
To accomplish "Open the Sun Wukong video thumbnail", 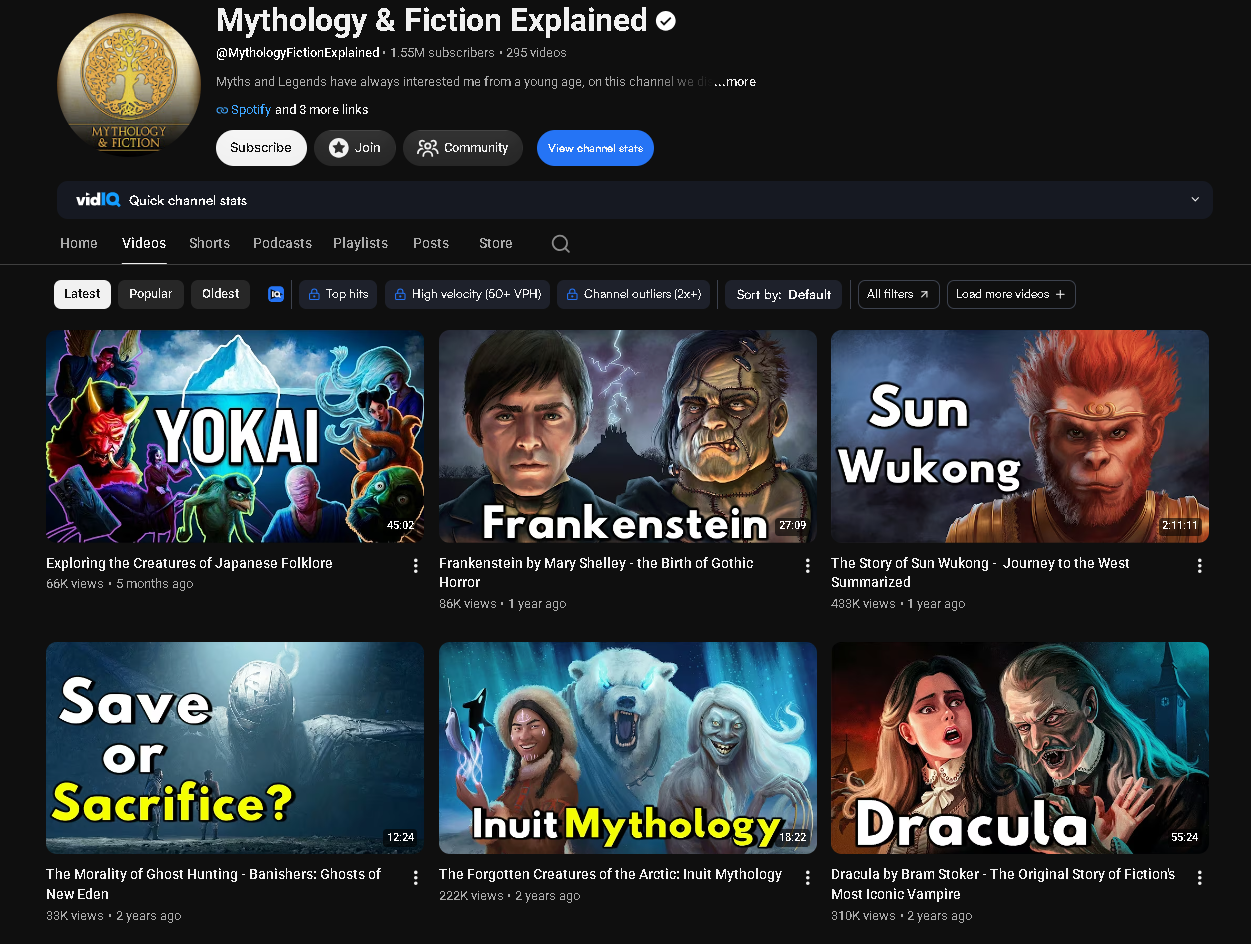I will (x=1020, y=436).
